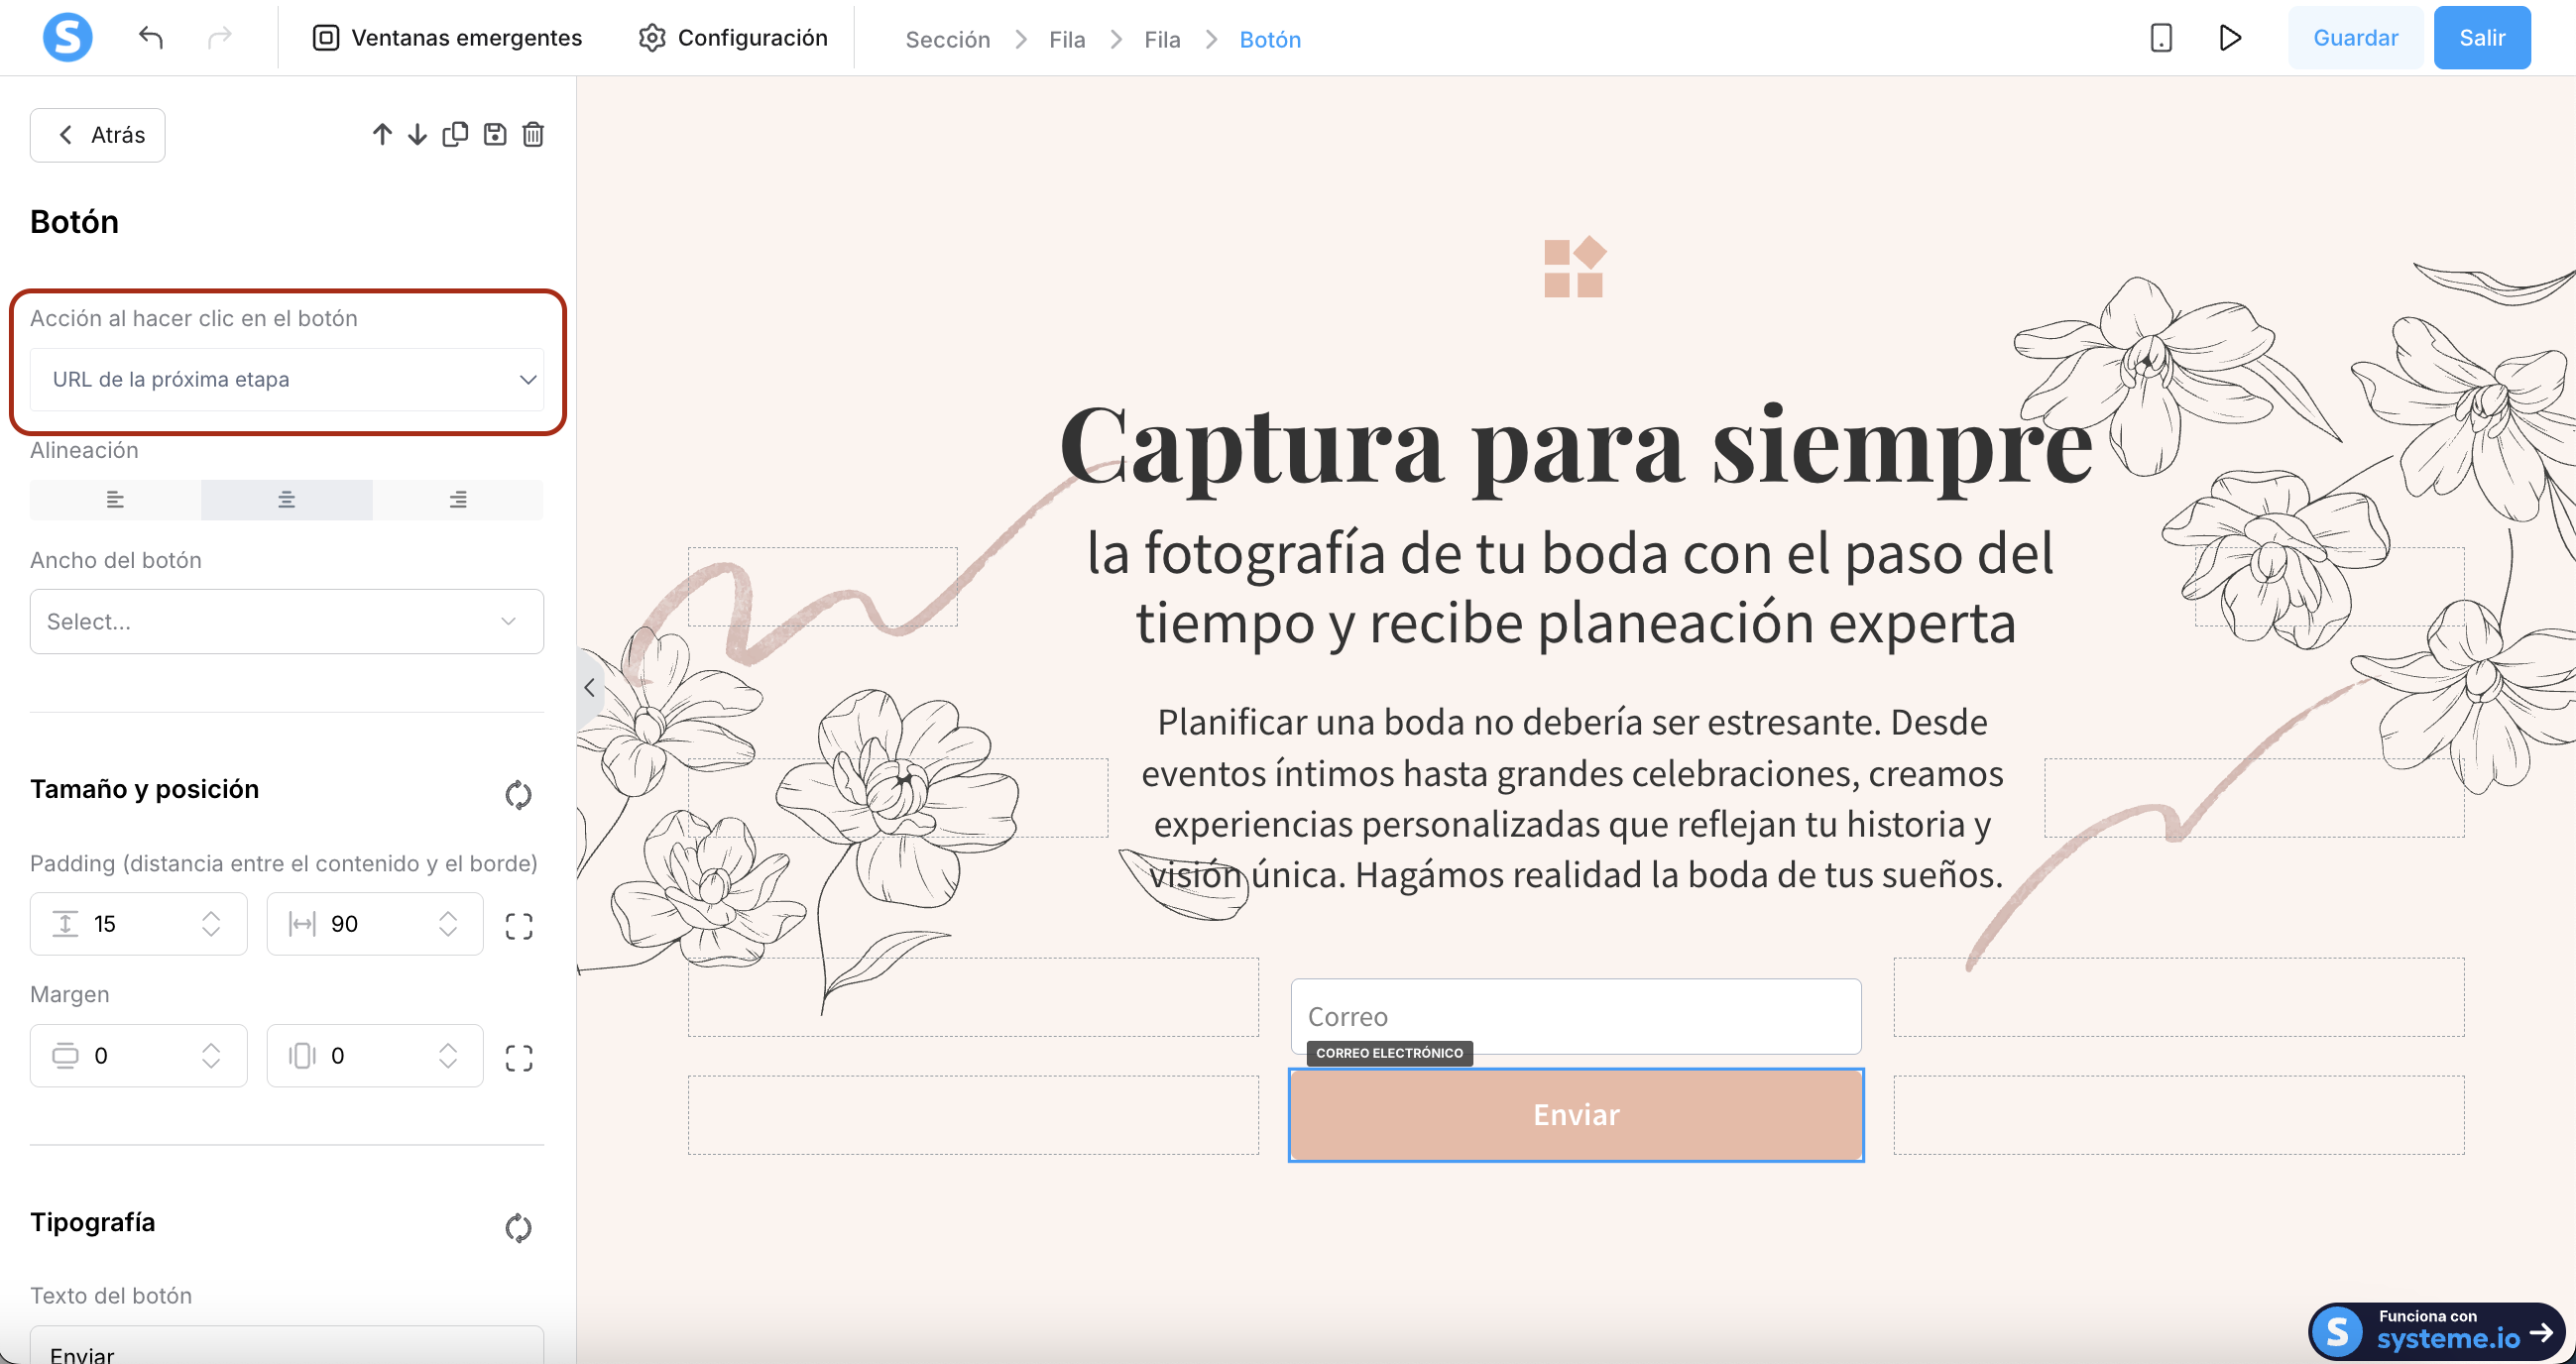Click the preview play icon
Image resolution: width=2576 pixels, height=1364 pixels.
(x=2229, y=38)
